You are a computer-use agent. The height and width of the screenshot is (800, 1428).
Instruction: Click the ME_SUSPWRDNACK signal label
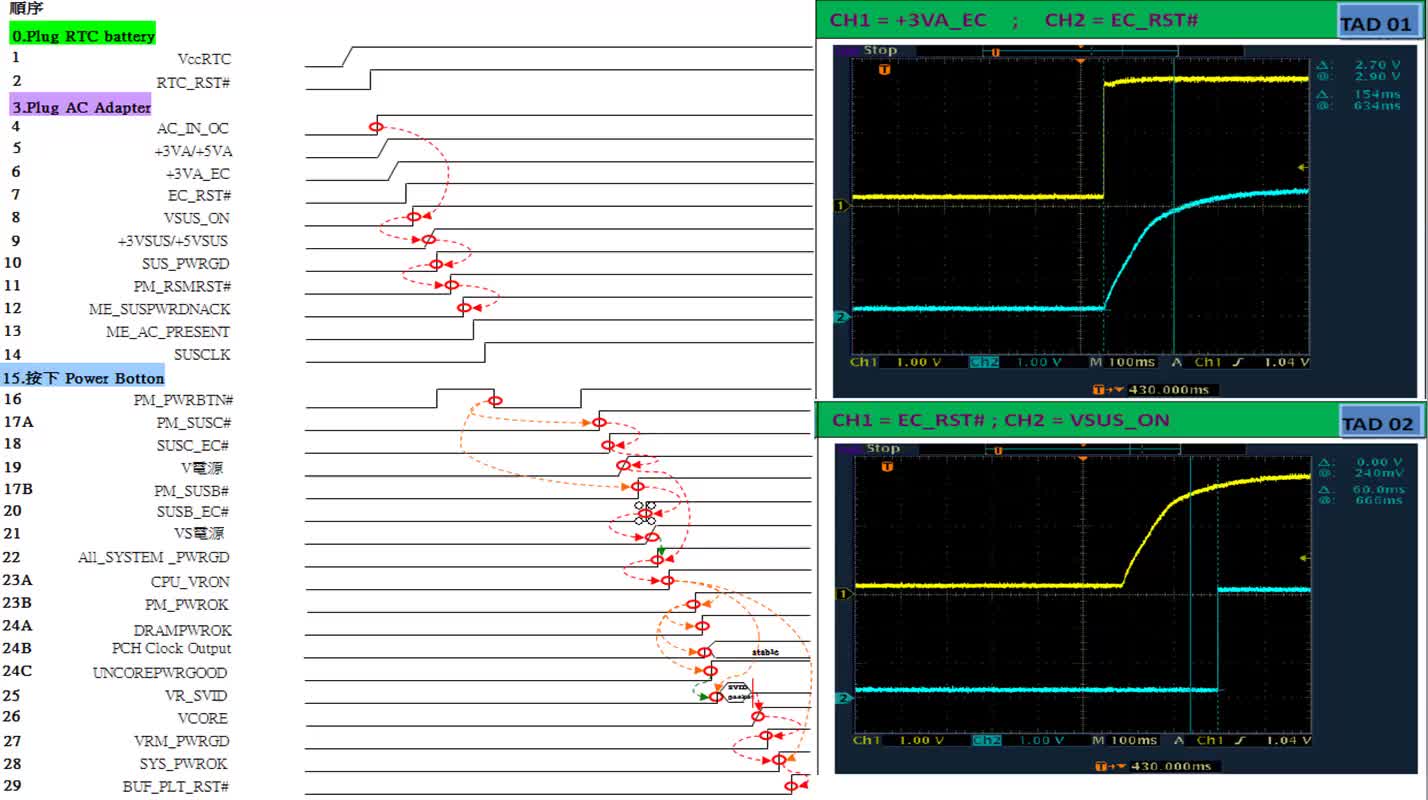click(159, 309)
